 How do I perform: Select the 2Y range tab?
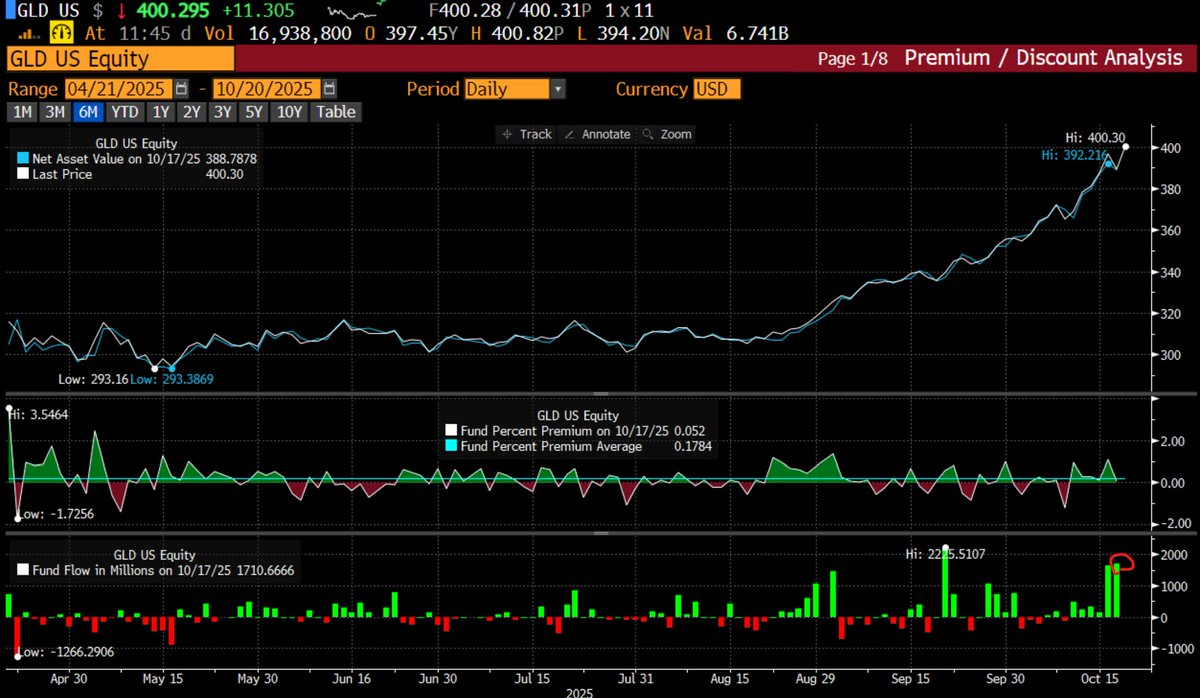(x=192, y=112)
